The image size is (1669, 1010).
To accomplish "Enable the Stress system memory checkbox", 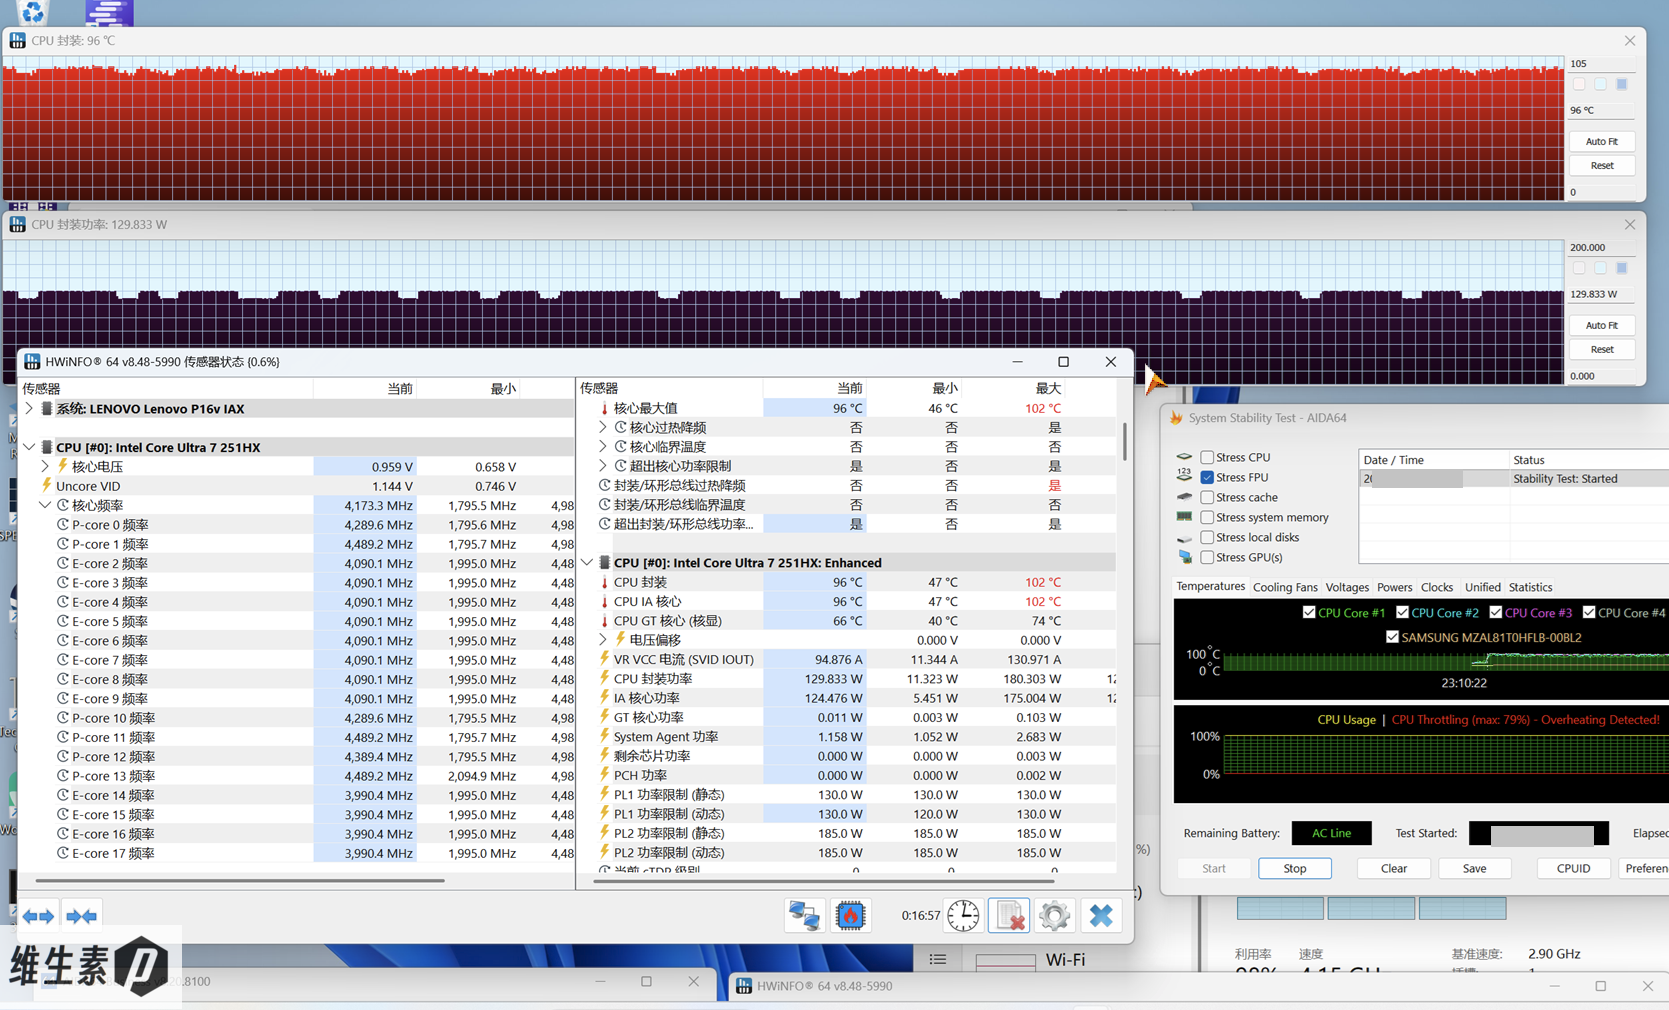I will (1207, 517).
